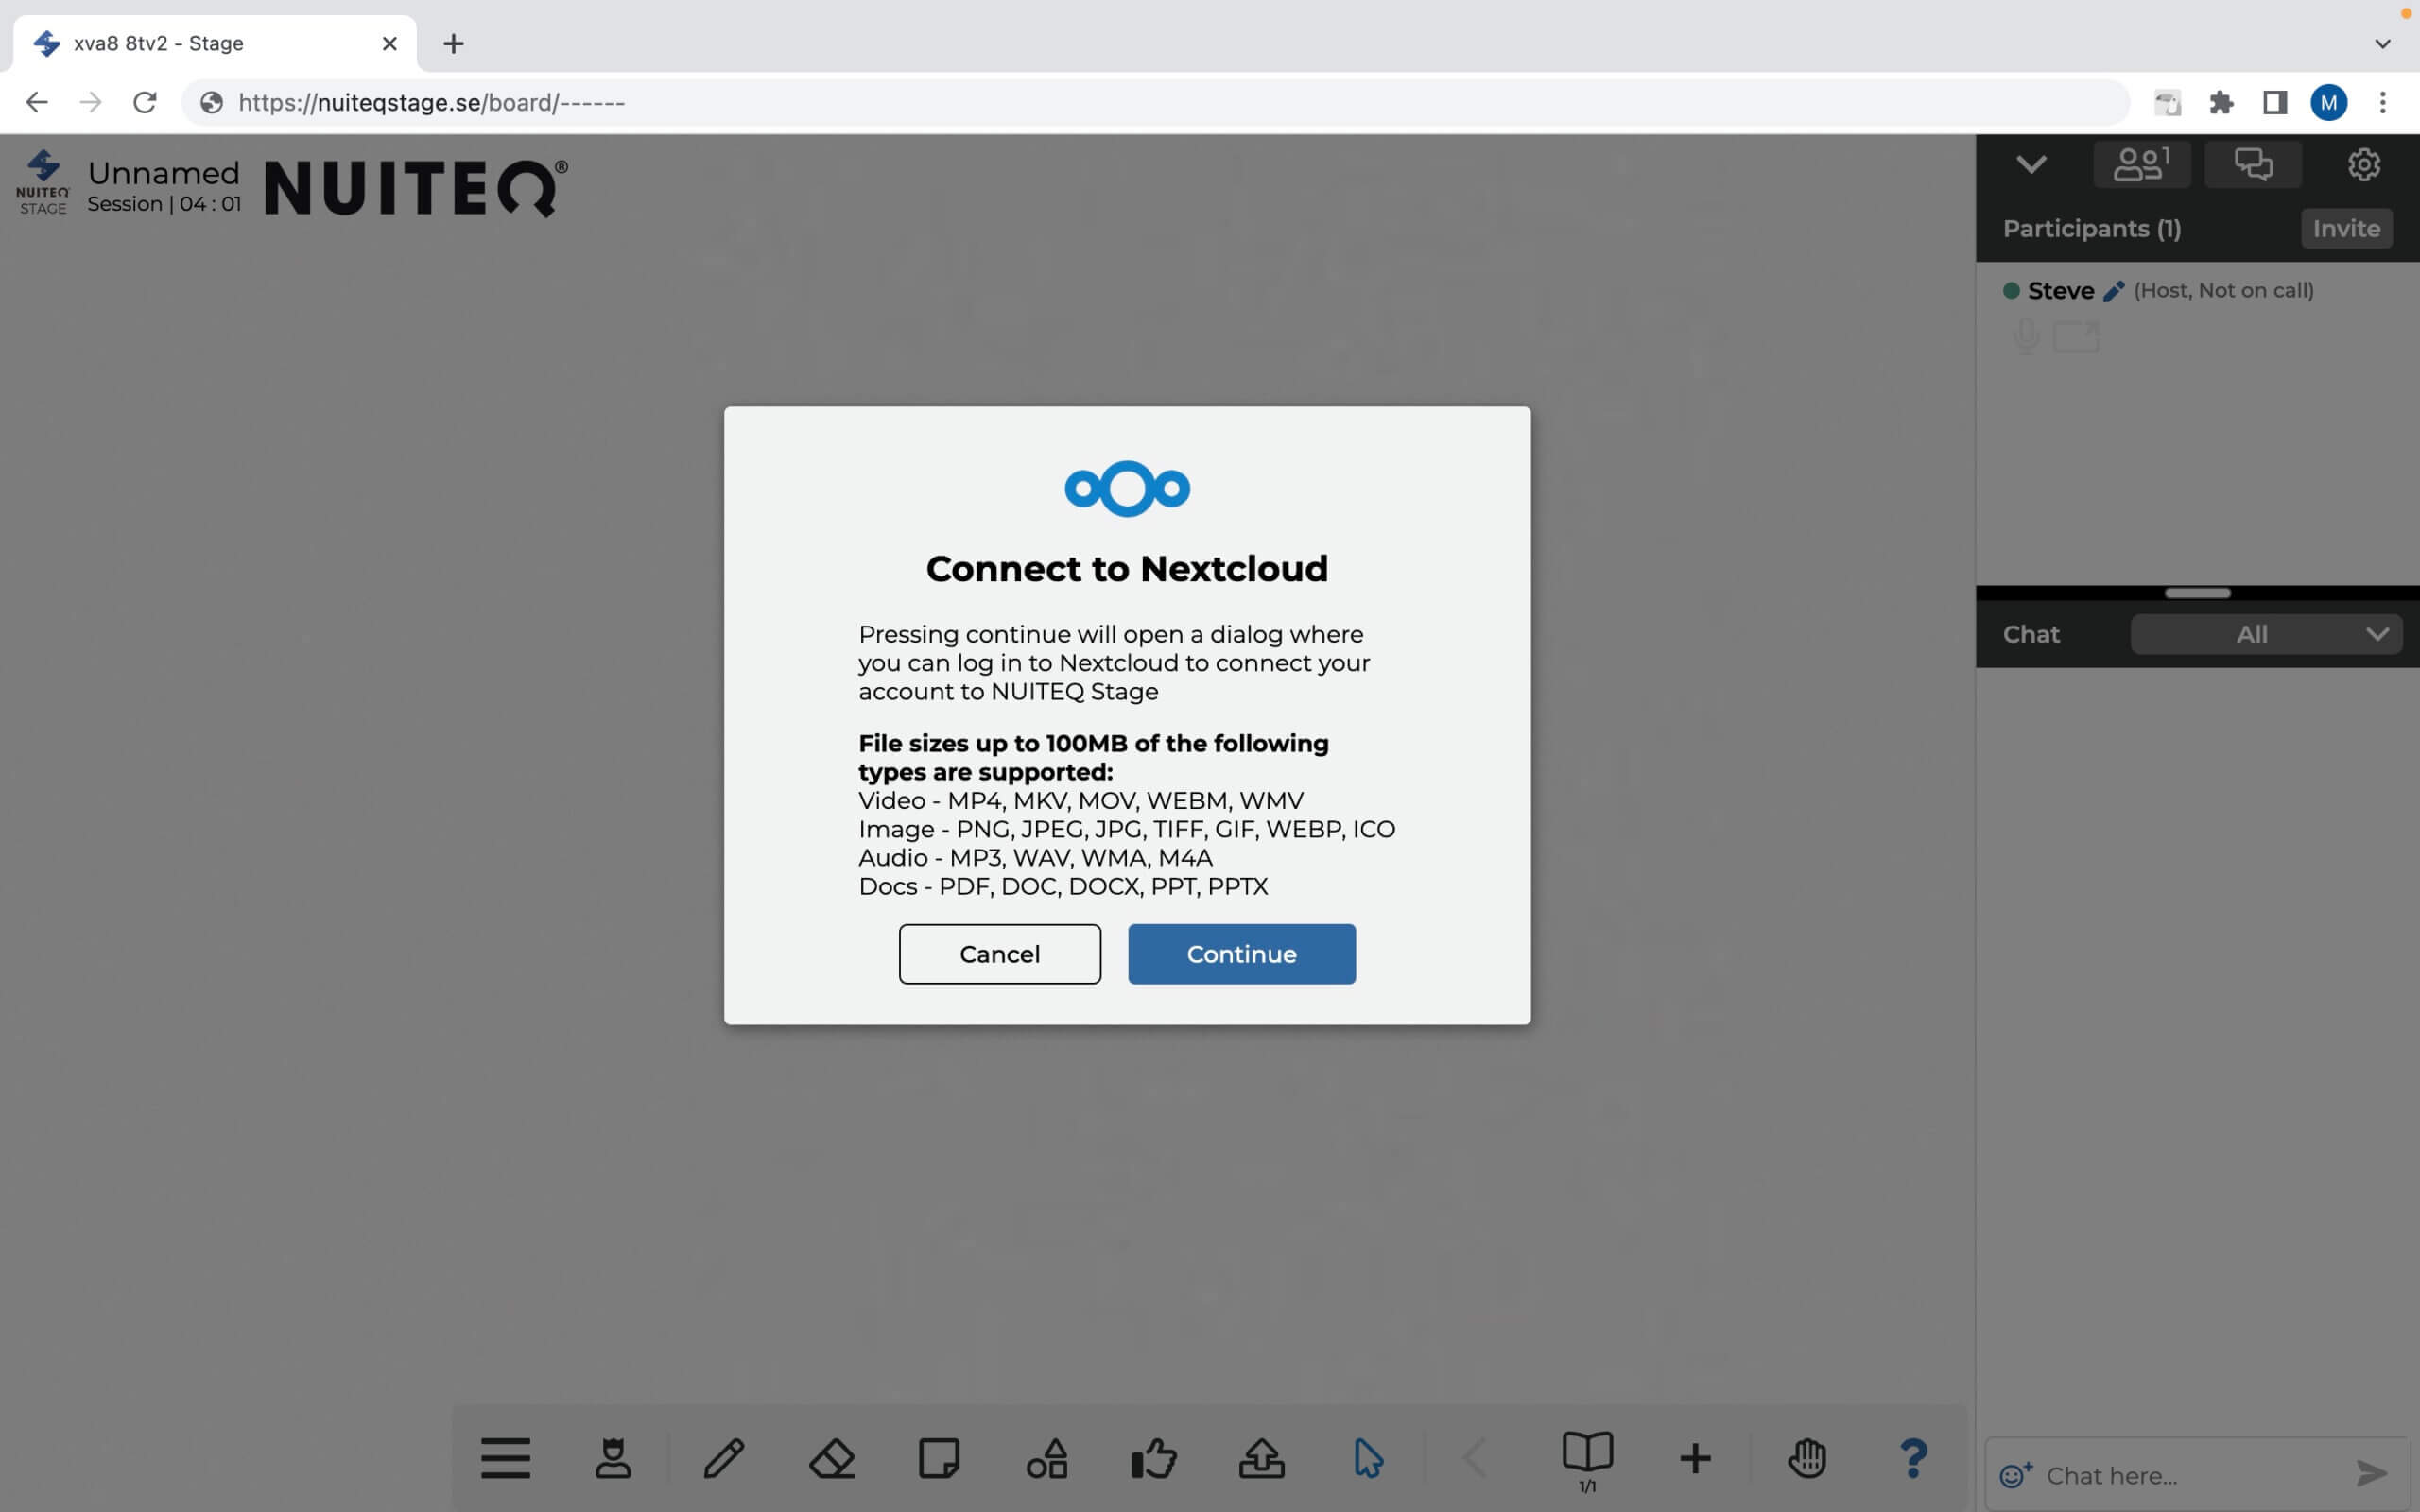Raise hand using the hand icon
The height and width of the screenshot is (1512, 2420).
(1806, 1457)
